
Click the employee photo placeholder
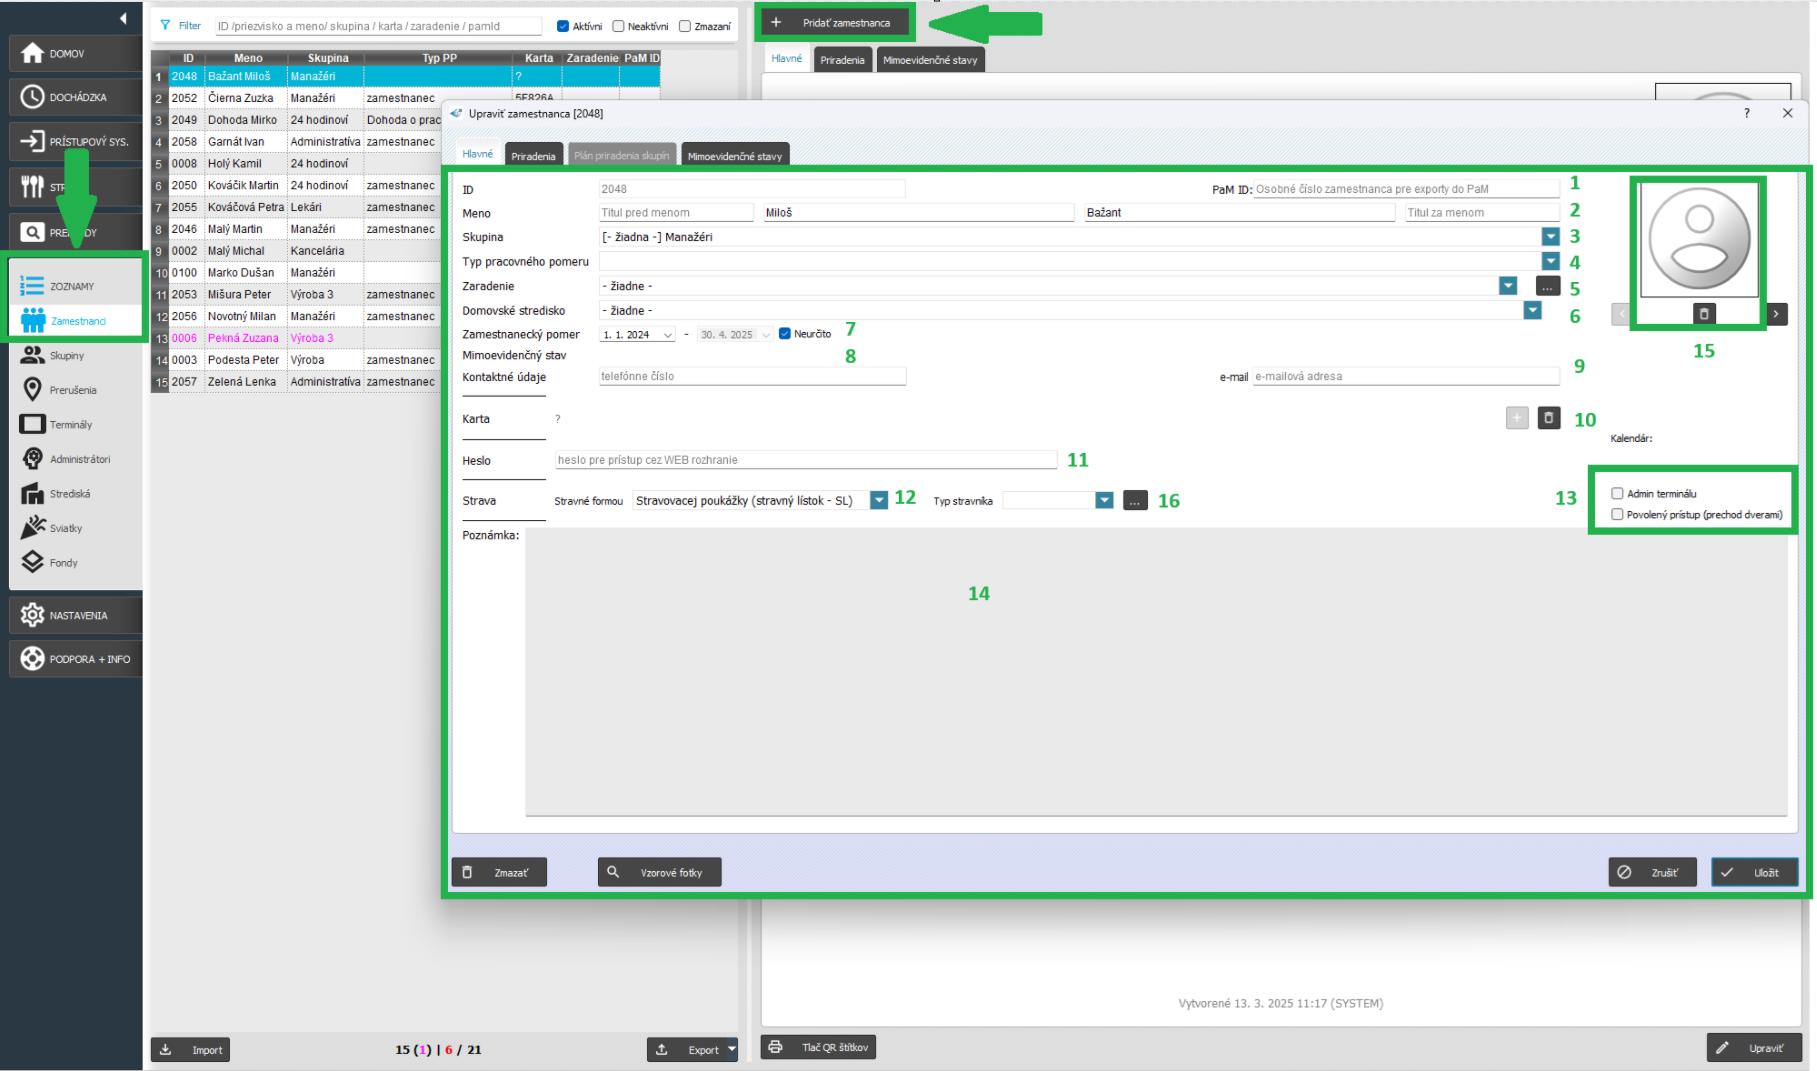coord(1699,239)
